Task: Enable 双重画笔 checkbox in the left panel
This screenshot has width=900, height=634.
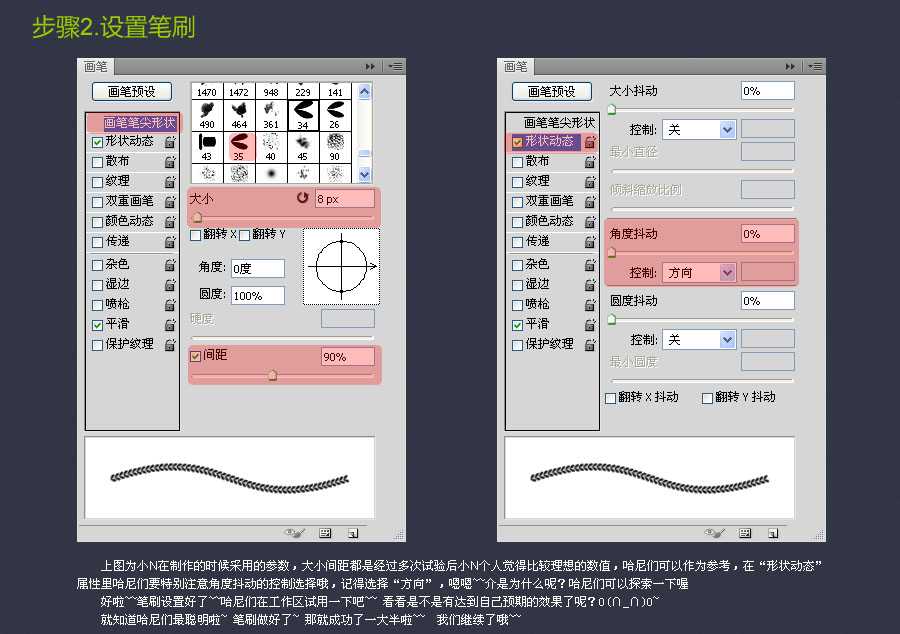Action: point(98,202)
